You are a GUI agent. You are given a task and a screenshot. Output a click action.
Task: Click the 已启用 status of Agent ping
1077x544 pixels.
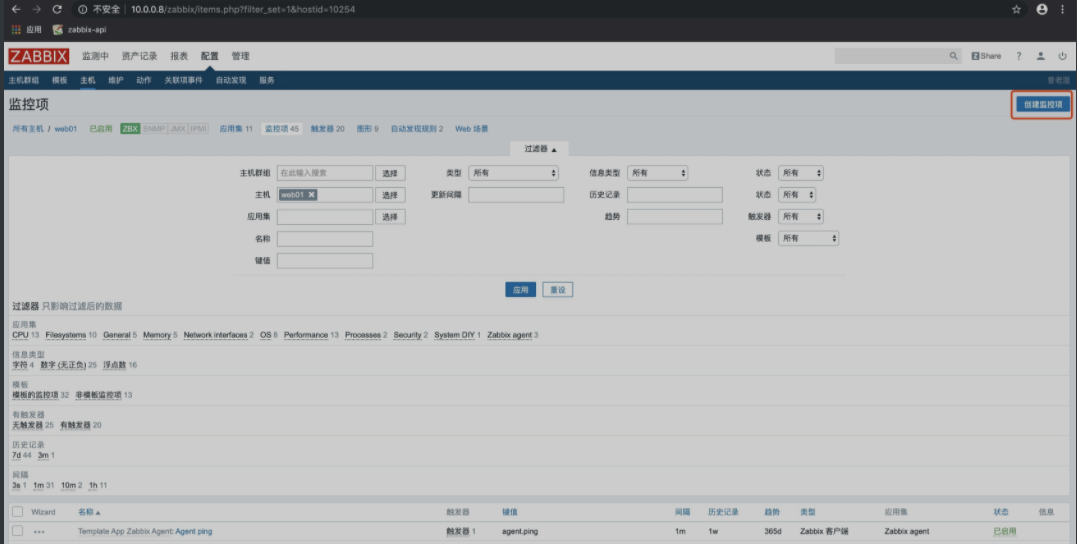[1005, 532]
